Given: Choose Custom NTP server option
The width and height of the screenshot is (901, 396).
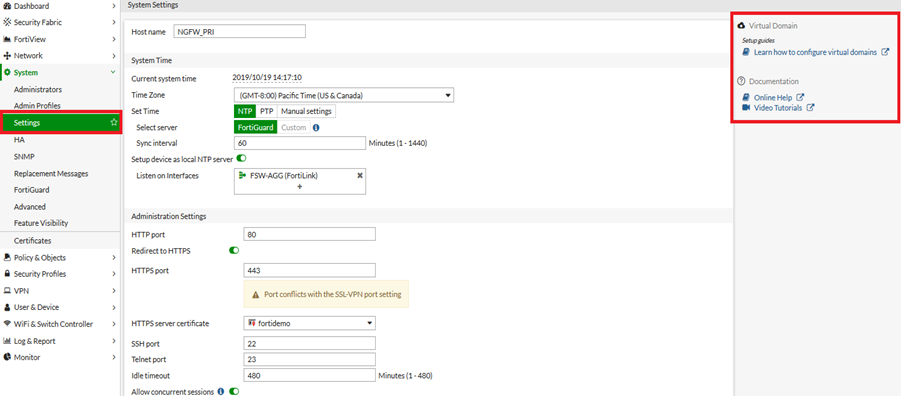Looking at the screenshot, I should point(294,128).
